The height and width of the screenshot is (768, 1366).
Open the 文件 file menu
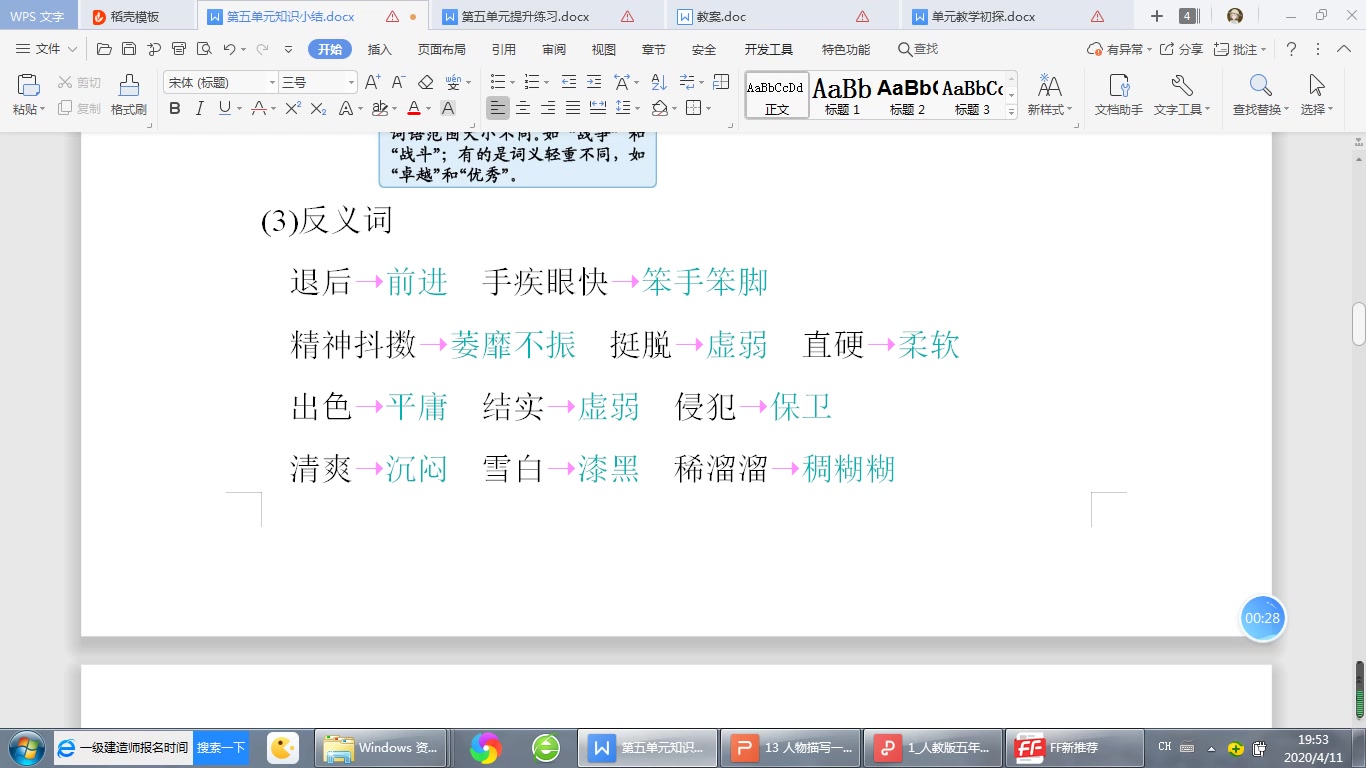click(47, 49)
